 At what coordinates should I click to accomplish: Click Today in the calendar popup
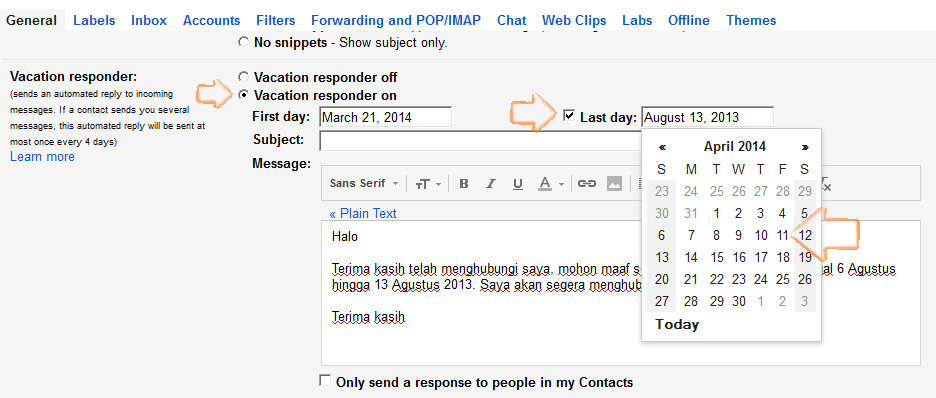point(677,325)
